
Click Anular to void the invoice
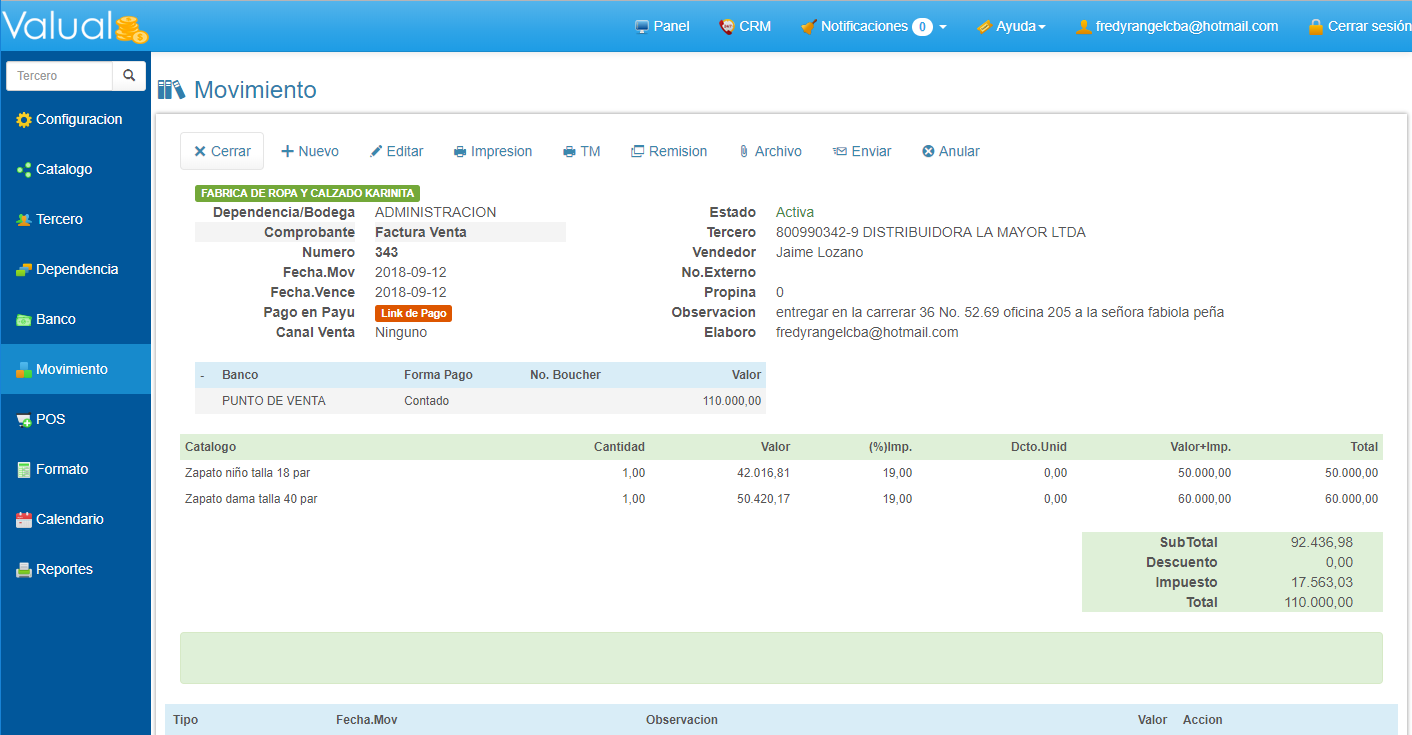(x=950, y=151)
